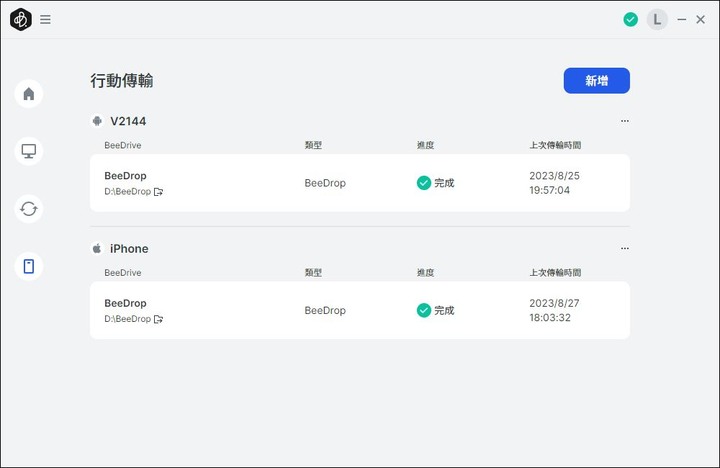Image resolution: width=720 pixels, height=468 pixels.
Task: Click the V2144 device name
Action: pos(128,121)
